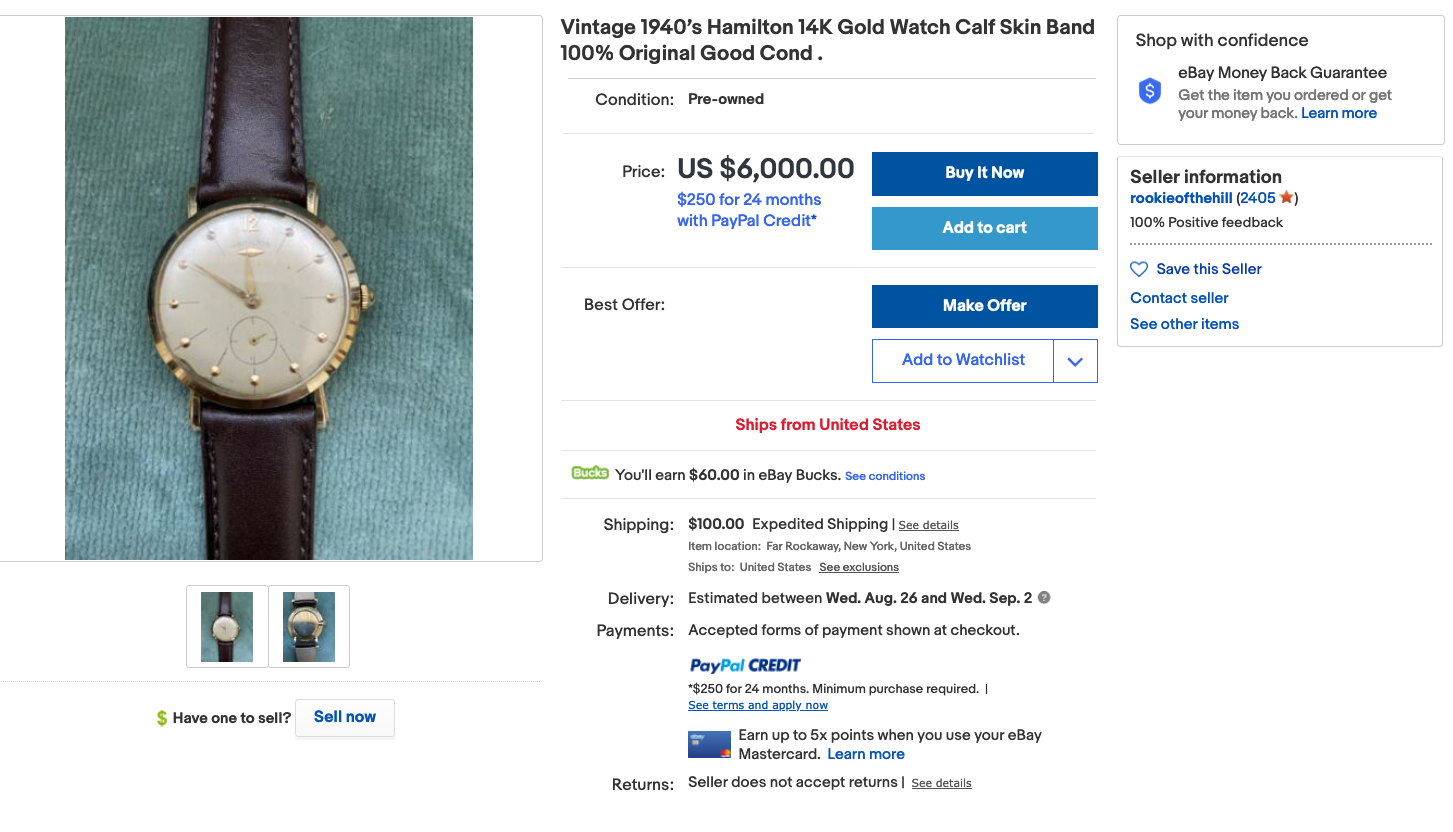Click the Sell now button
1453x832 pixels.
(345, 717)
